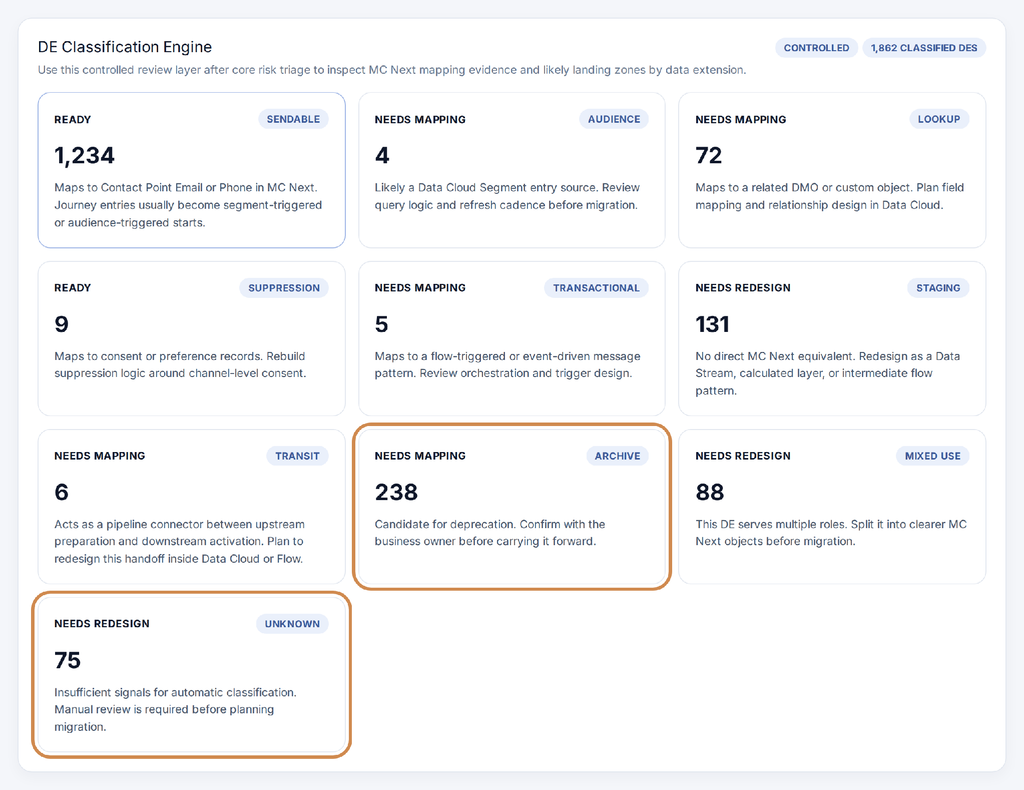The height and width of the screenshot is (790, 1024).
Task: Click the CONTROLLED badge in the header
Action: tap(816, 48)
